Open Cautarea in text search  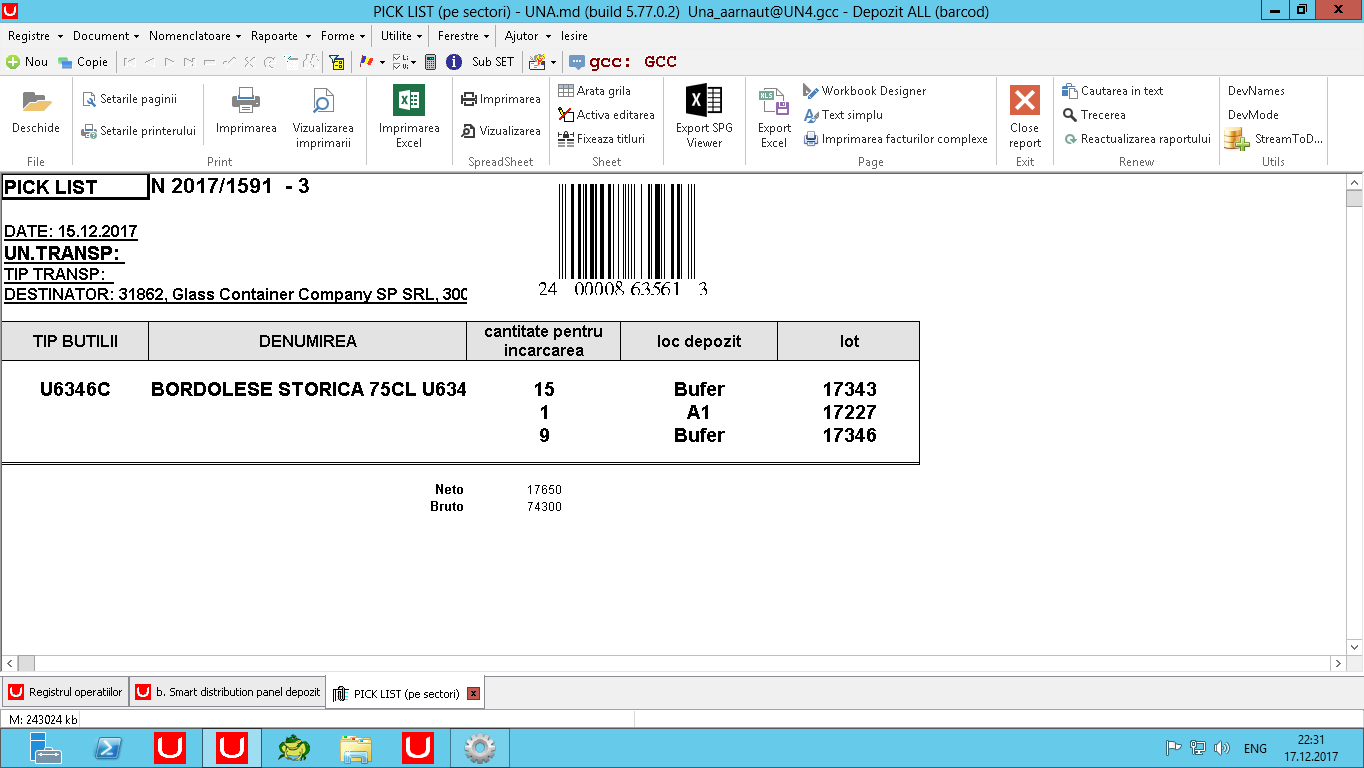coord(1113,91)
